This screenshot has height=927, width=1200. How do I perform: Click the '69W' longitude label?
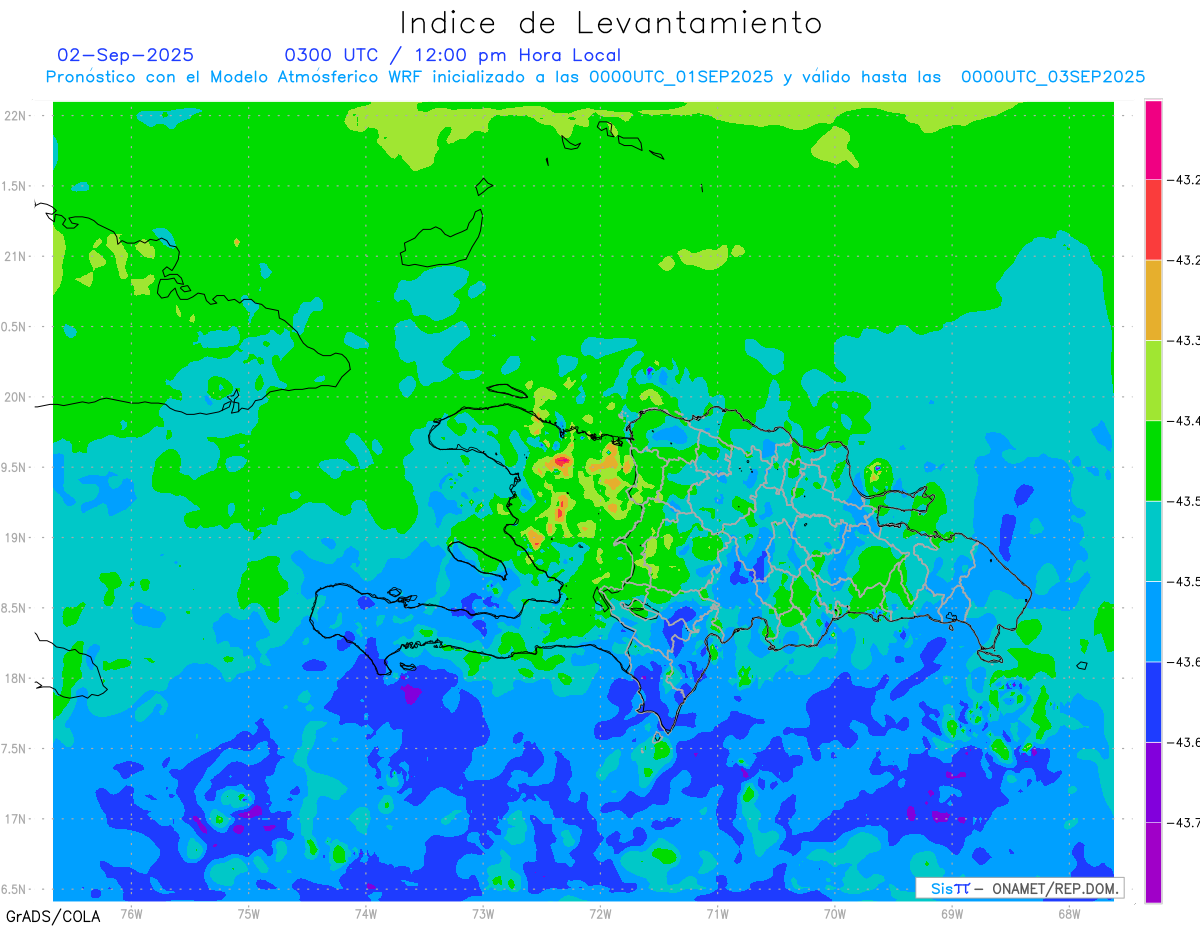coord(952,912)
